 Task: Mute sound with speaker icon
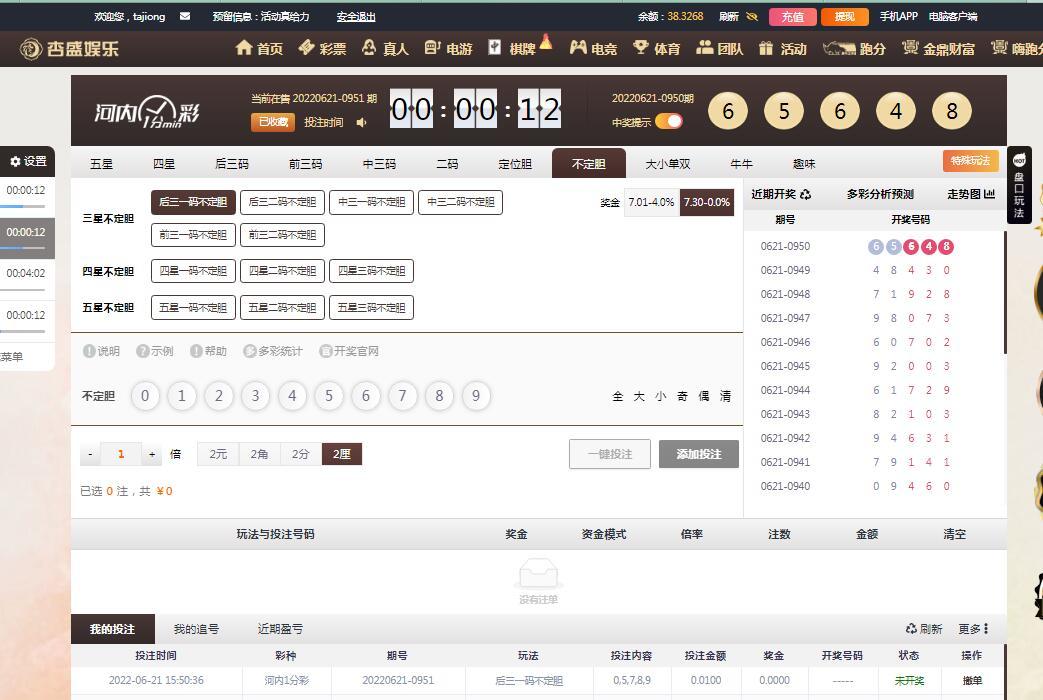tap(361, 122)
